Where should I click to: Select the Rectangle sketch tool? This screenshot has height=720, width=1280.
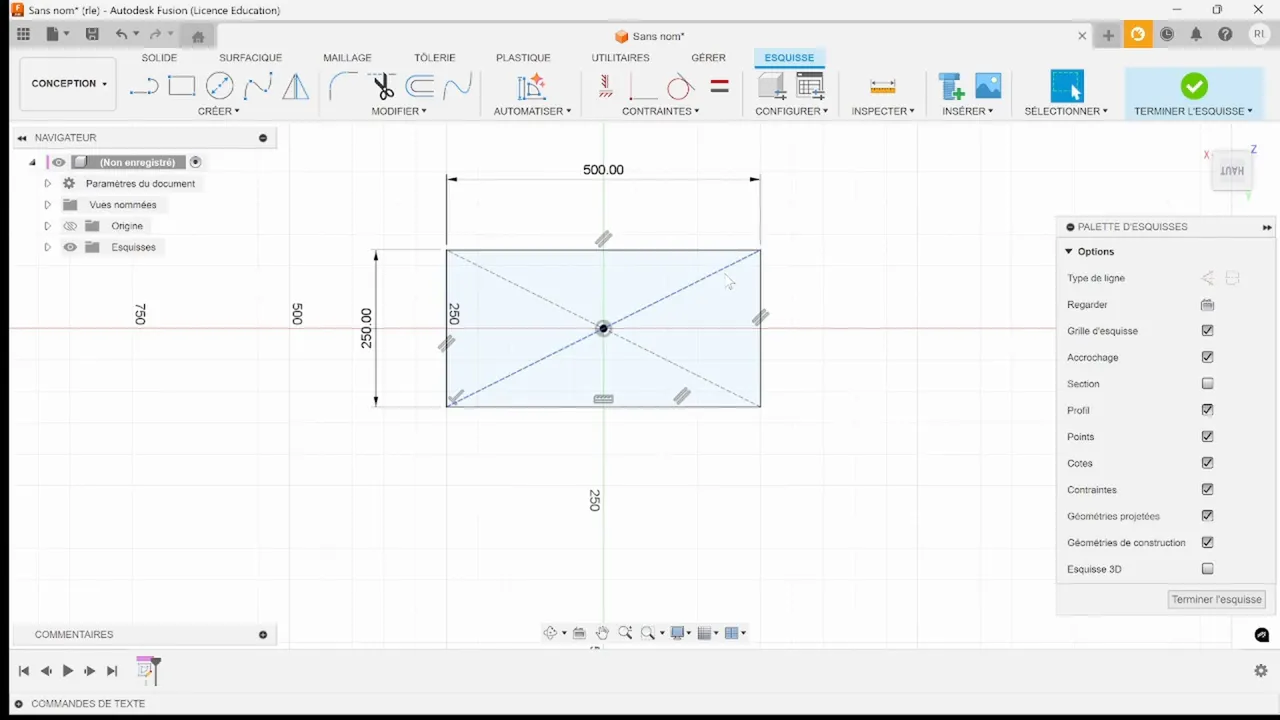coord(182,86)
